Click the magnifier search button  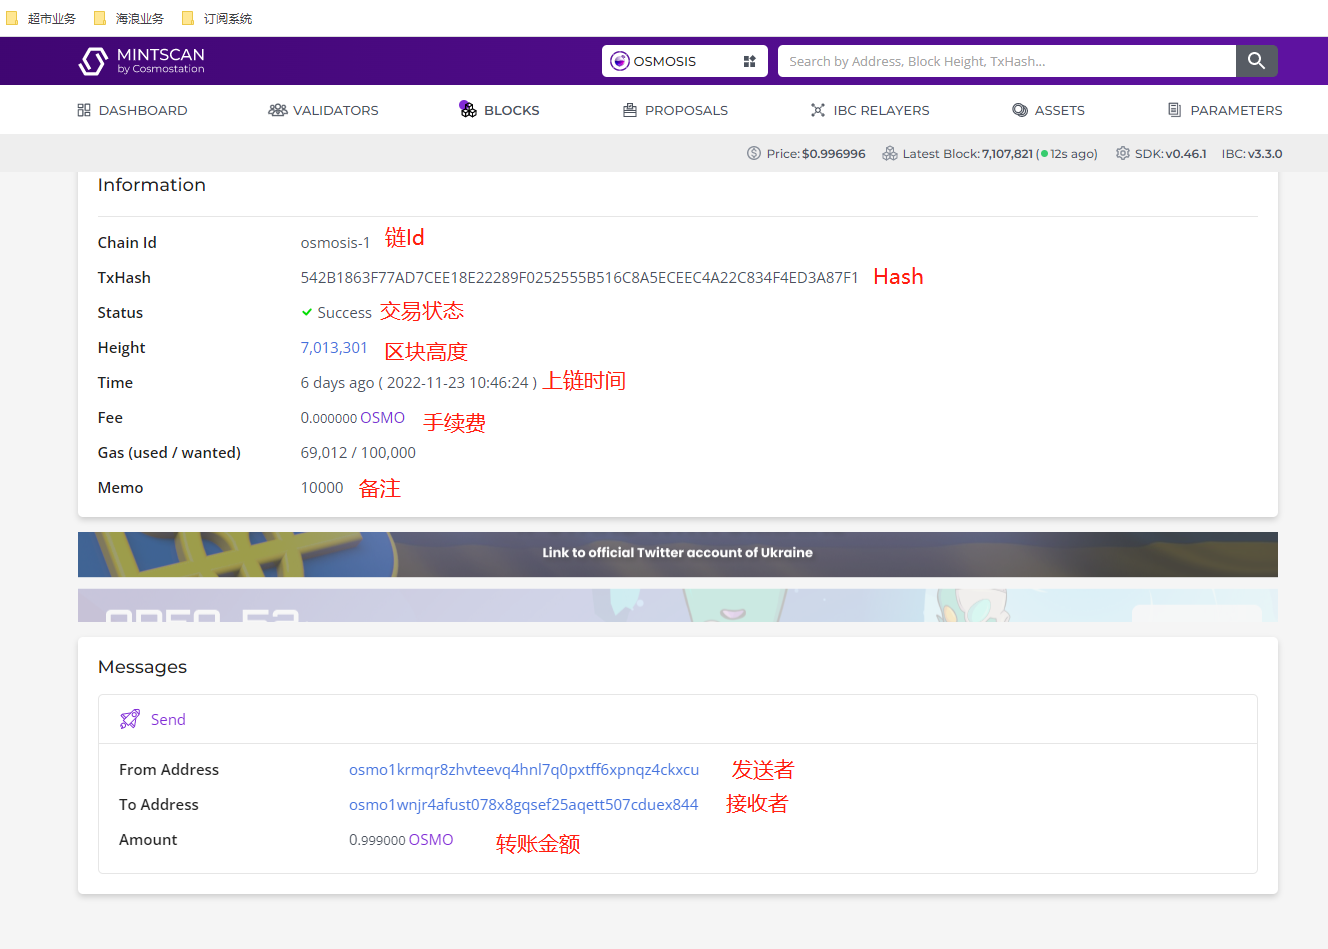click(1256, 61)
